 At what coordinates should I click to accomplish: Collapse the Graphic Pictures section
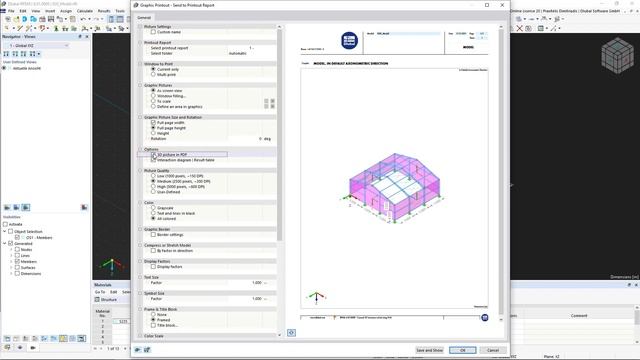point(140,85)
